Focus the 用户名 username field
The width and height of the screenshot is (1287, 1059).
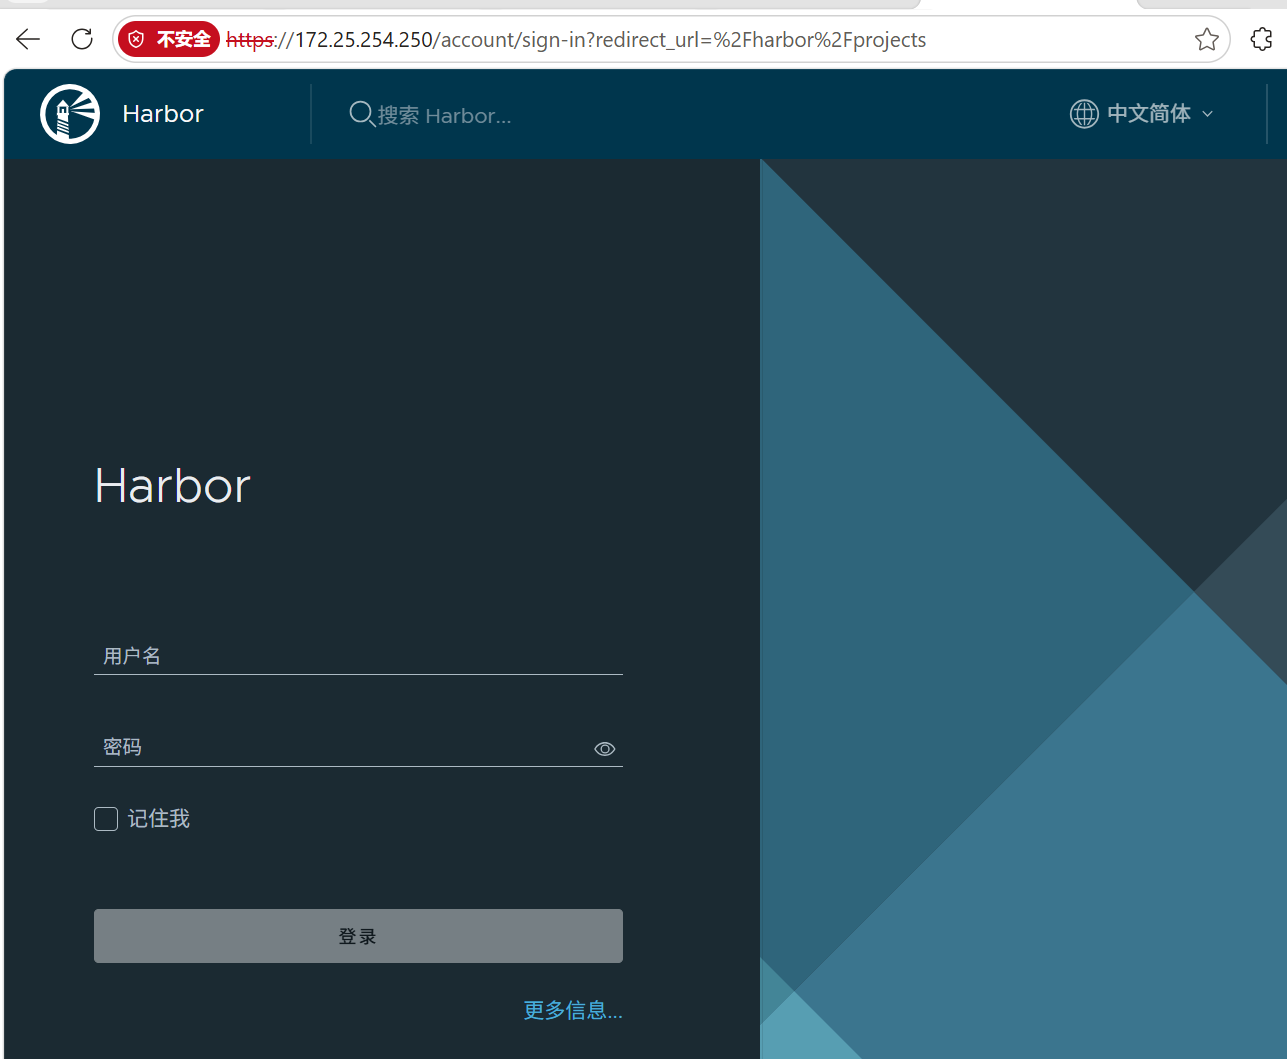tap(358, 656)
